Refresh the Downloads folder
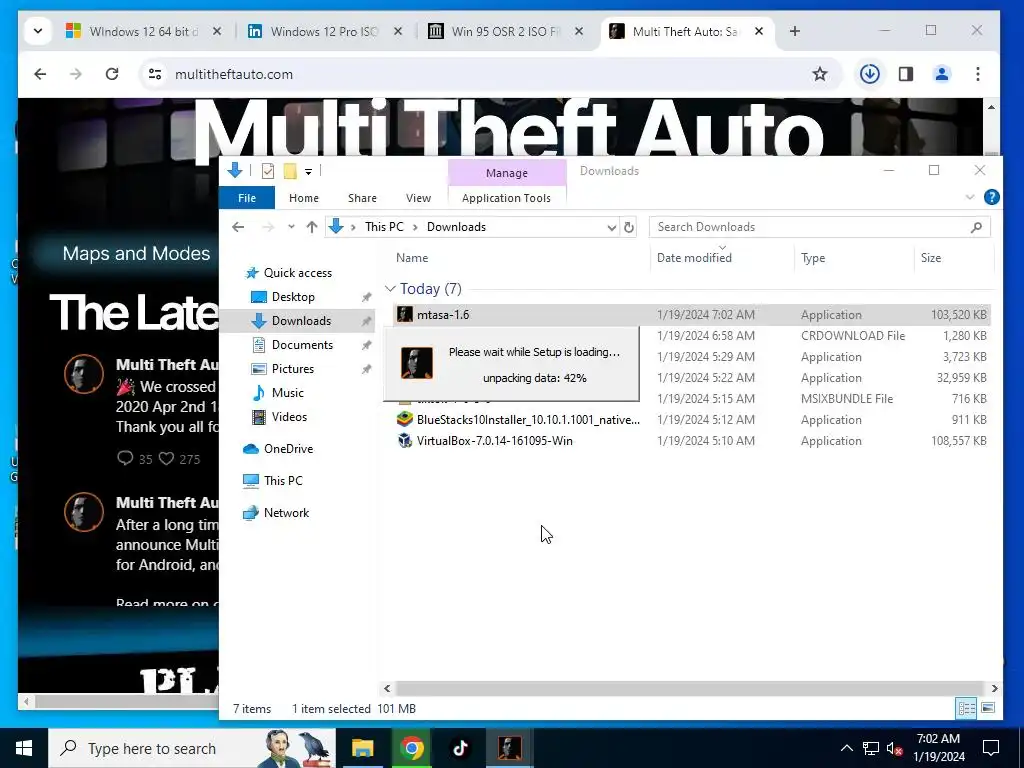The image size is (1024, 768). click(x=628, y=227)
